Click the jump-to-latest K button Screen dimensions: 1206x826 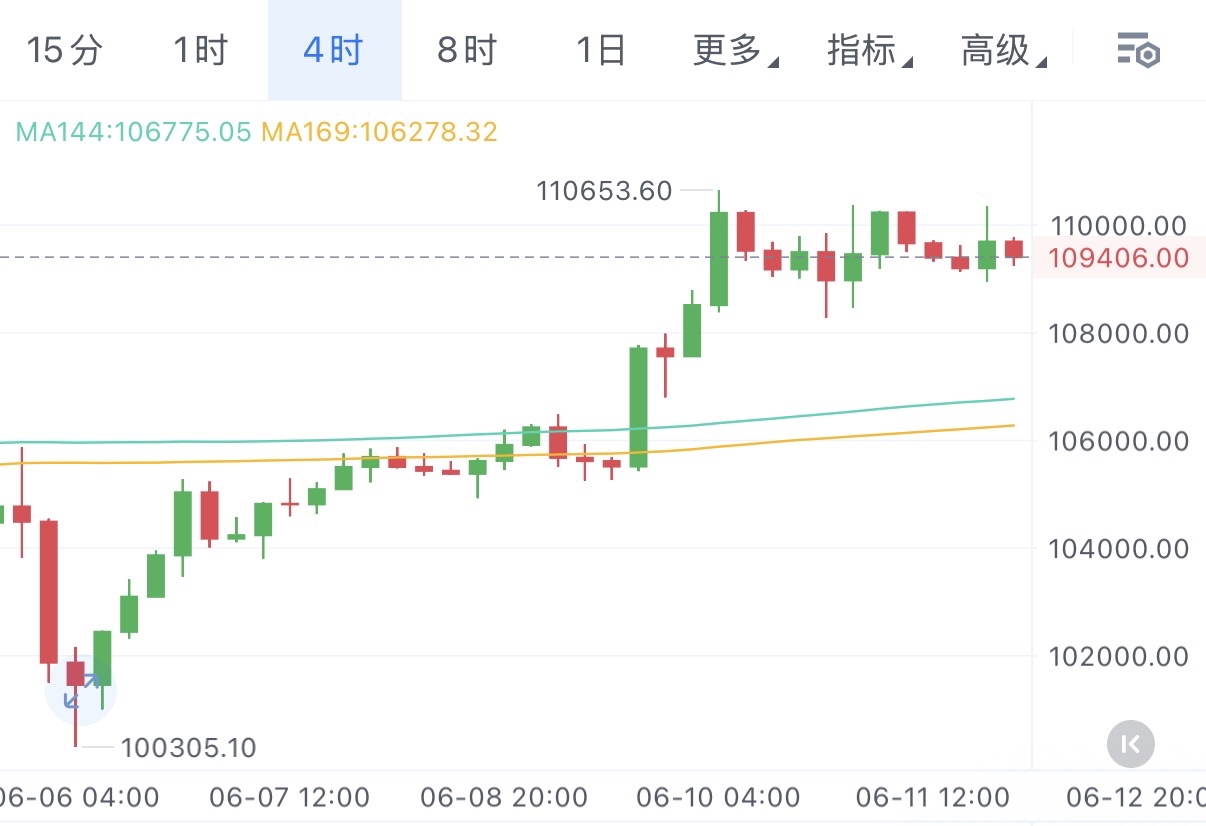(x=1131, y=744)
